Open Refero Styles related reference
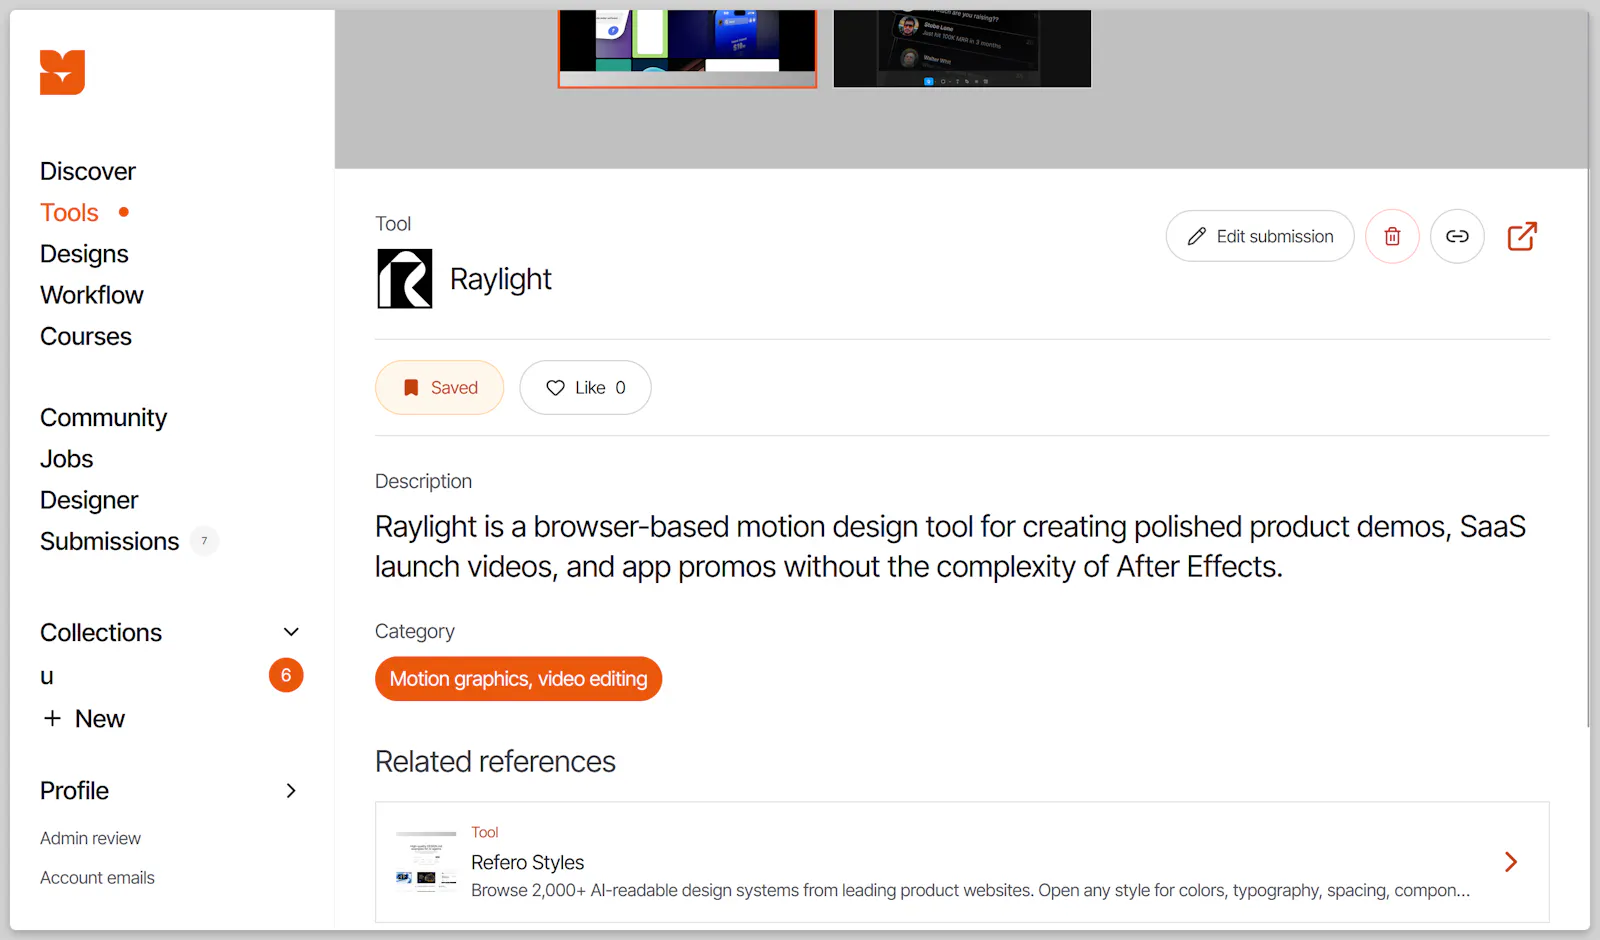 [x=962, y=862]
